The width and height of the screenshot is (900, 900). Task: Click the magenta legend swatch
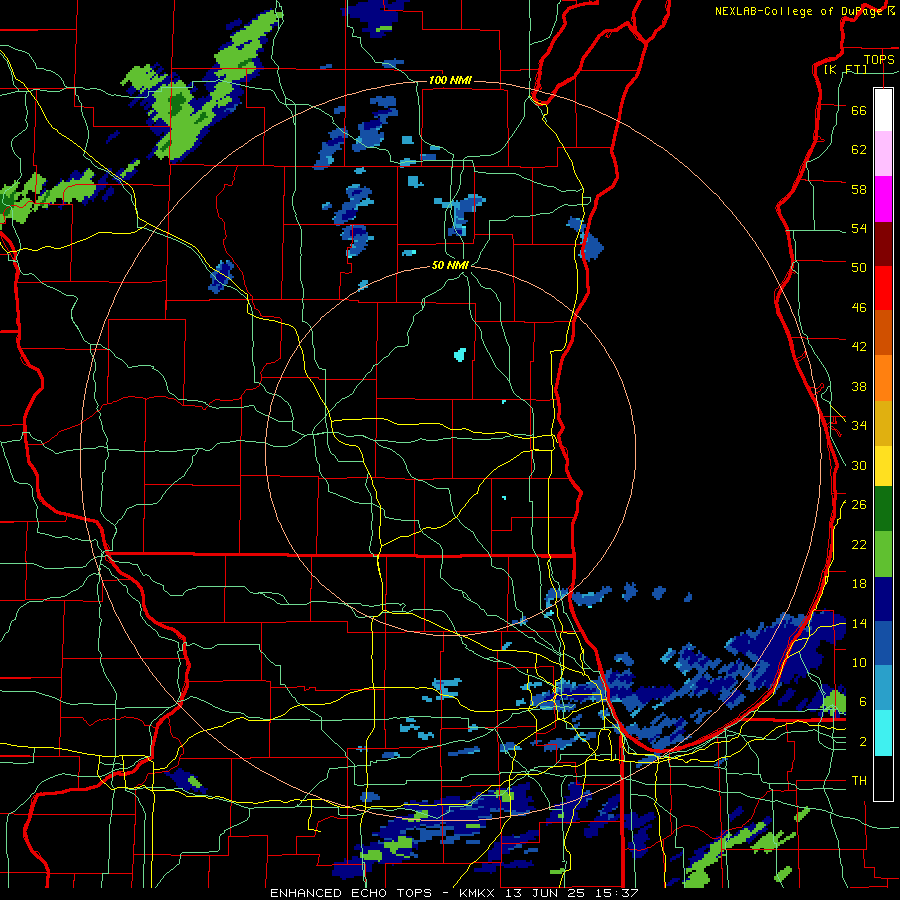883,199
